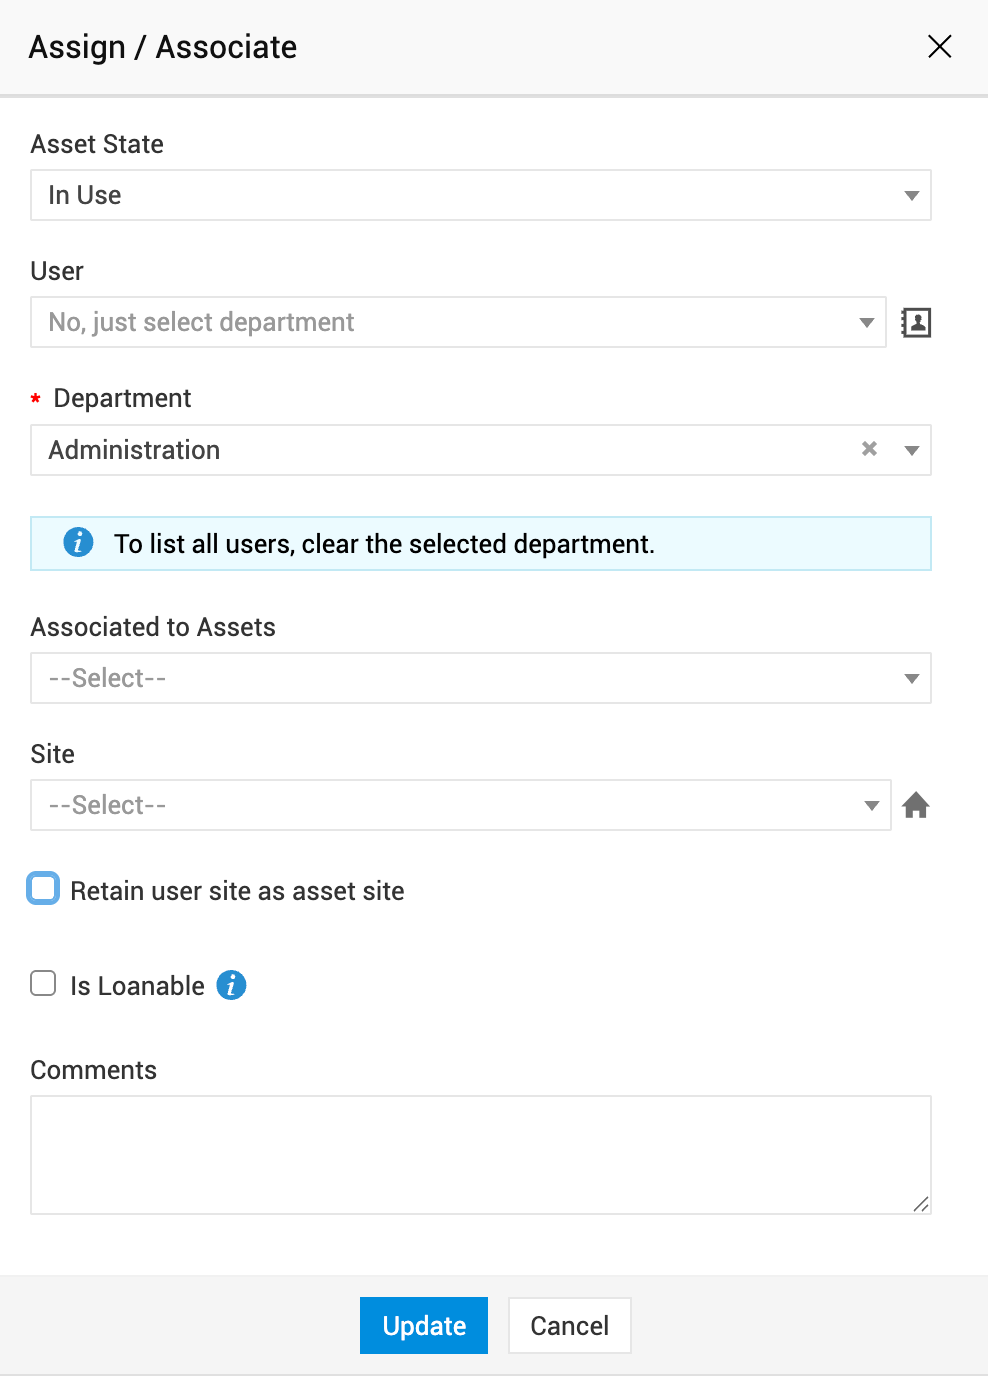Open the Asset State dropdown
Screen dimensions: 988x1376
point(911,195)
